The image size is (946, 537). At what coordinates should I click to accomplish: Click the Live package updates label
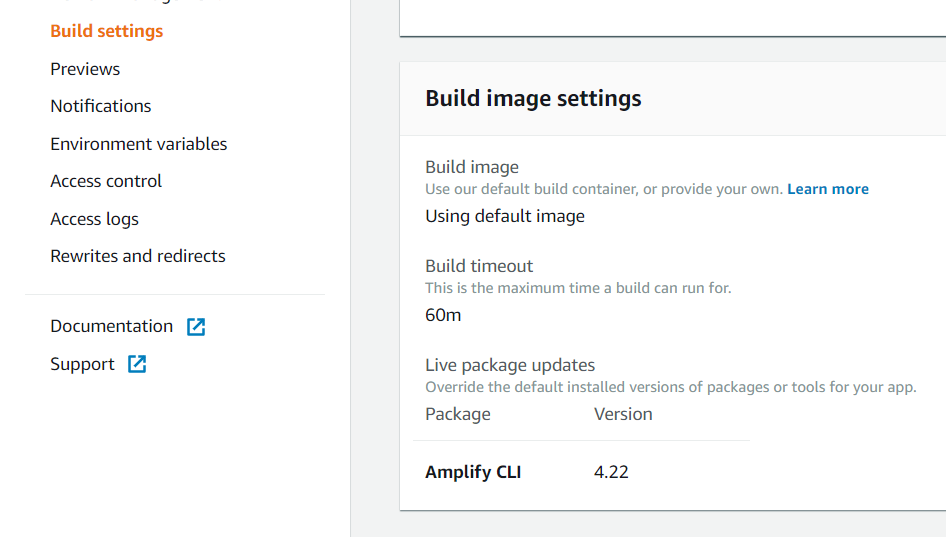510,365
